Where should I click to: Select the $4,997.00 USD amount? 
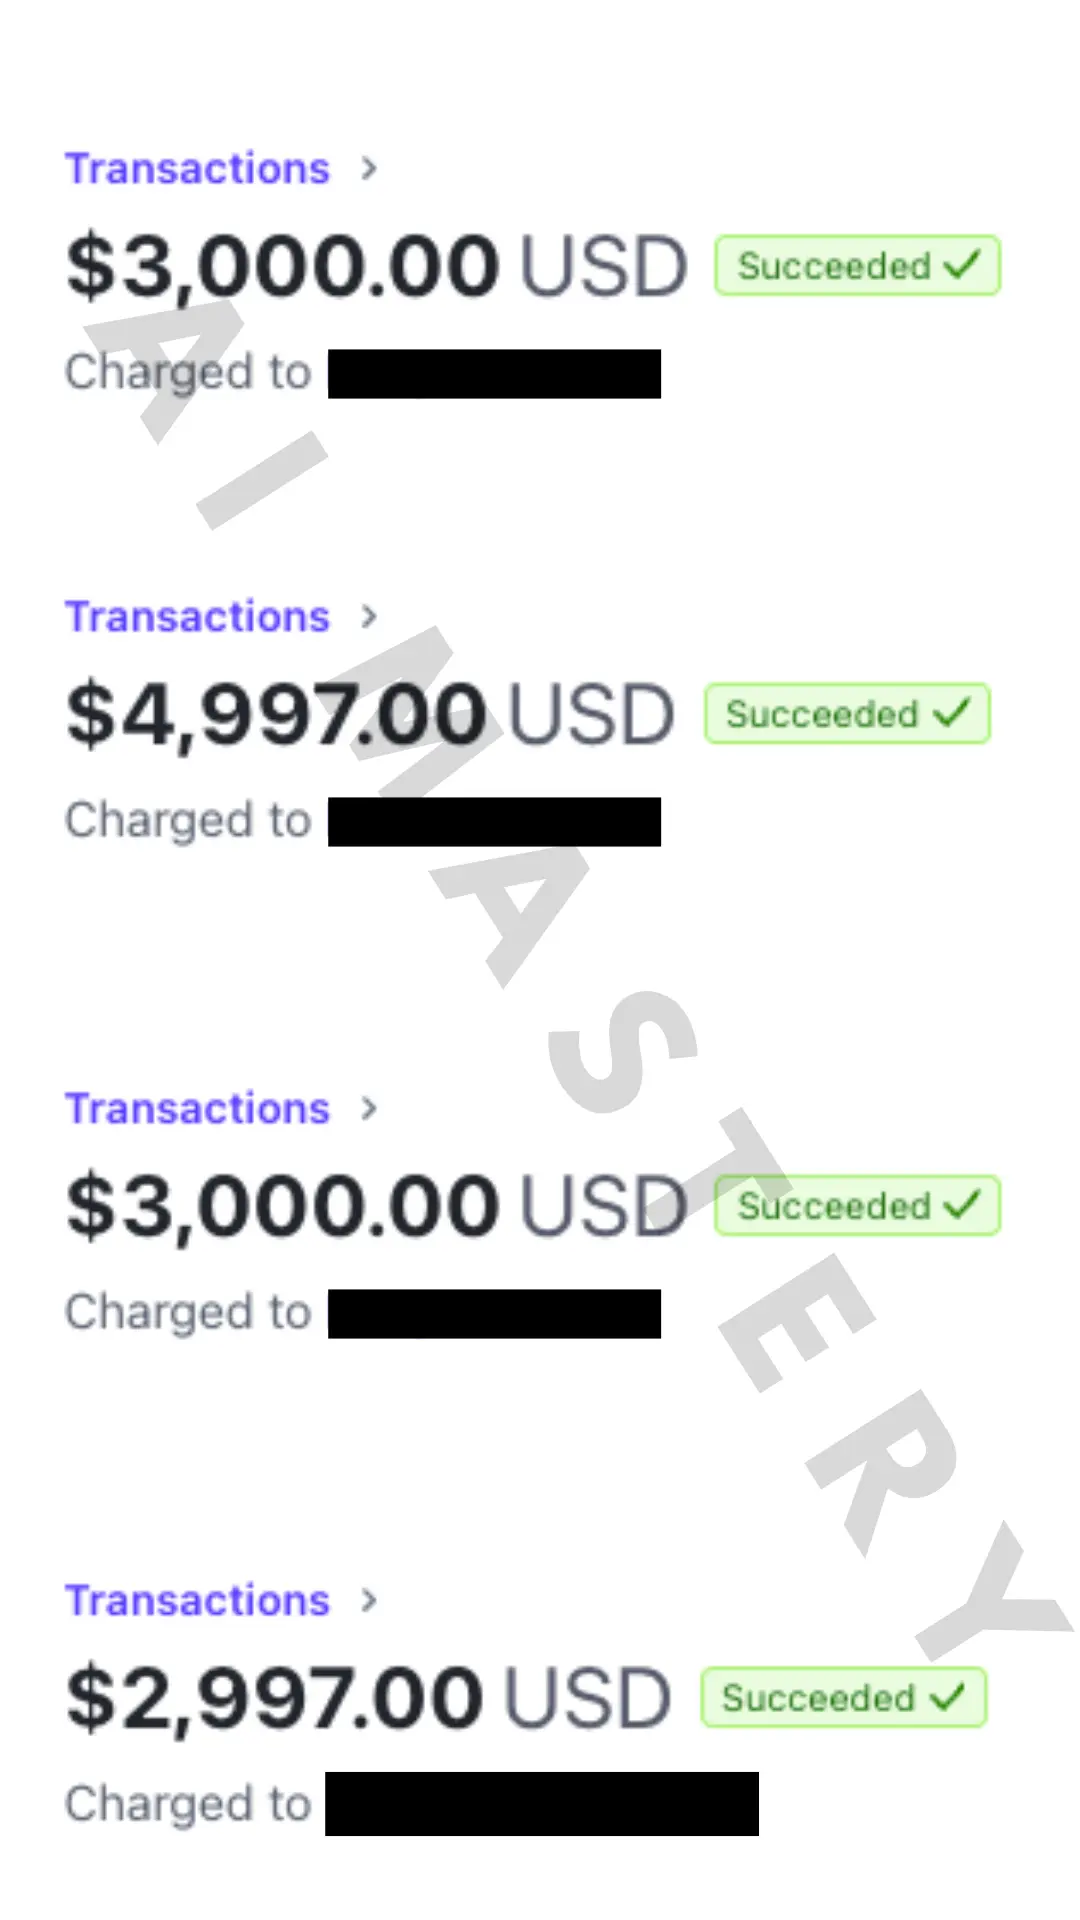pos(370,714)
